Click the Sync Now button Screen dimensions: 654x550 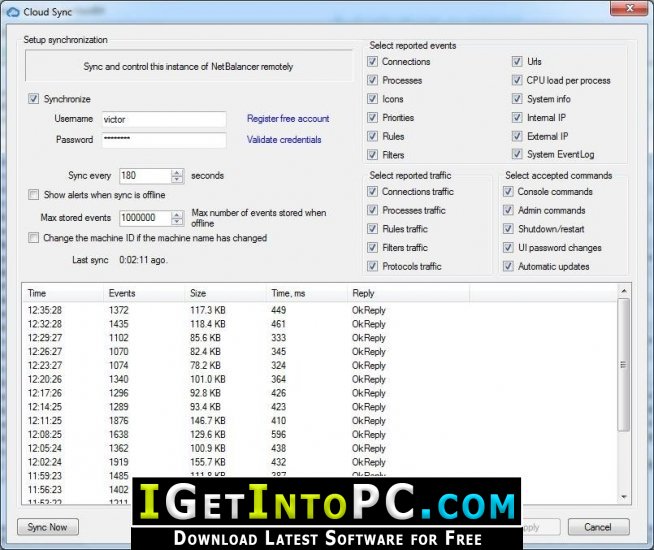pos(48,527)
